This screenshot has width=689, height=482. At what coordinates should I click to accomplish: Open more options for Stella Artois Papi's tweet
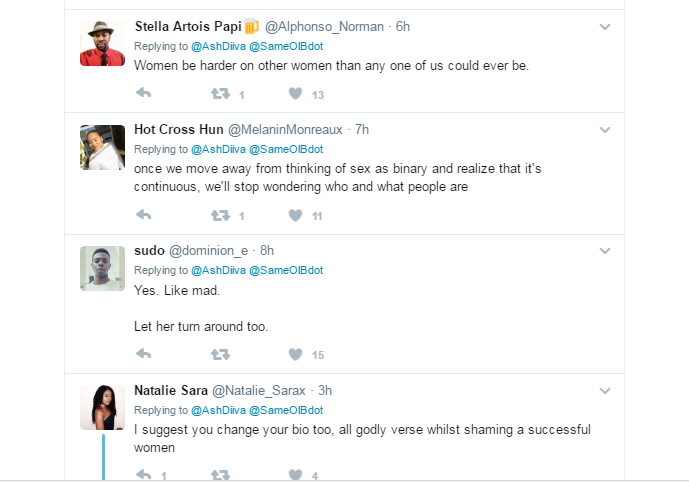pos(605,27)
